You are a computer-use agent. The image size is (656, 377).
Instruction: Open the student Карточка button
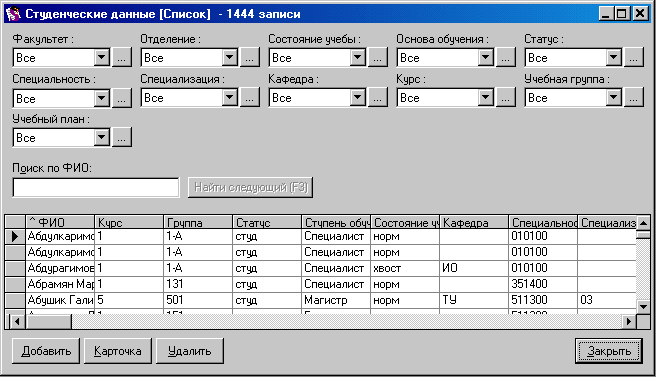[x=118, y=351]
